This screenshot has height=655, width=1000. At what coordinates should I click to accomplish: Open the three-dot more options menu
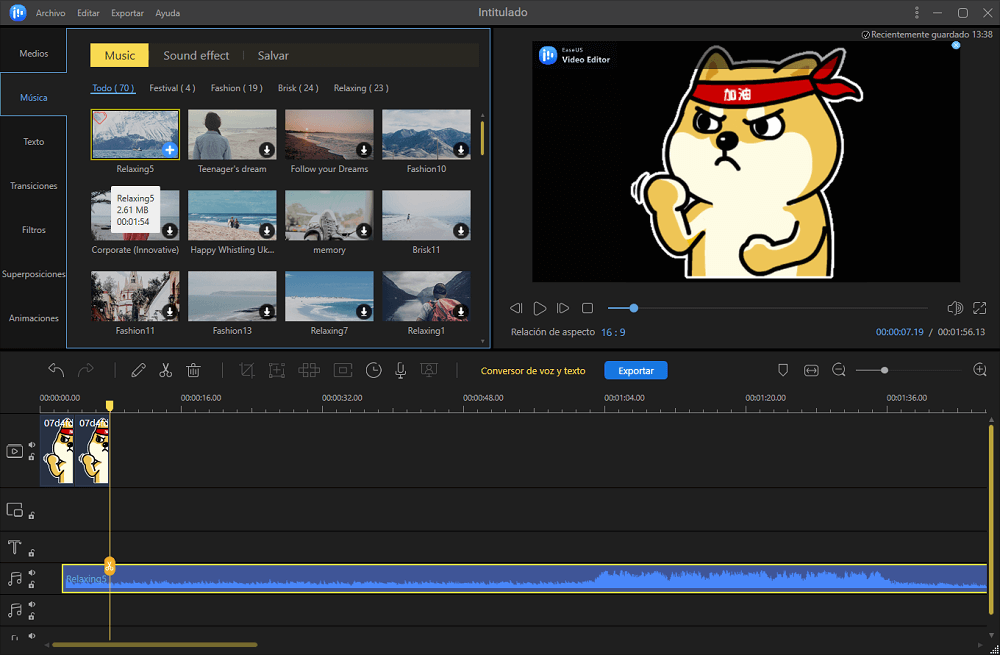[917, 13]
